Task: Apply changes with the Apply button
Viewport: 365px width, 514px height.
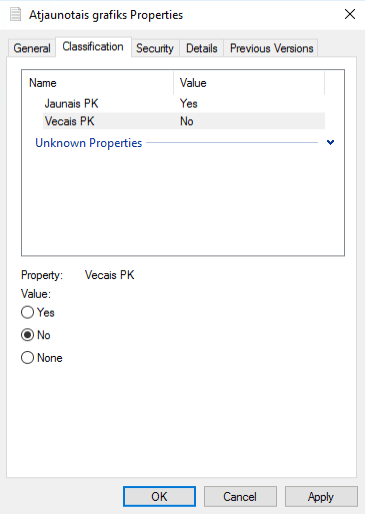Action: coord(321,497)
